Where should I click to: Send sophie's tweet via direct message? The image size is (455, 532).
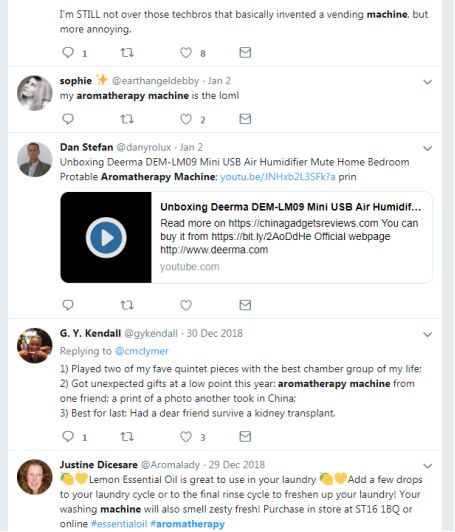point(245,119)
